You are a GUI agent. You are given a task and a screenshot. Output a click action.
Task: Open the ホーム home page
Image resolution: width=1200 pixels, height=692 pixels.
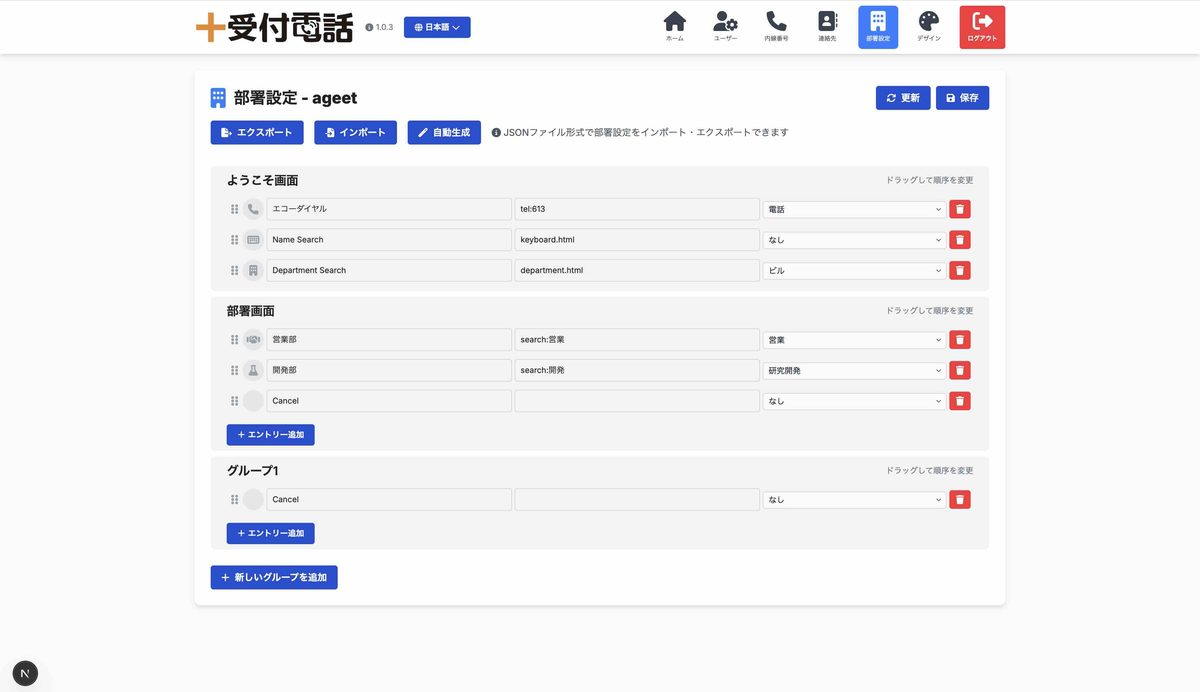[x=675, y=27]
